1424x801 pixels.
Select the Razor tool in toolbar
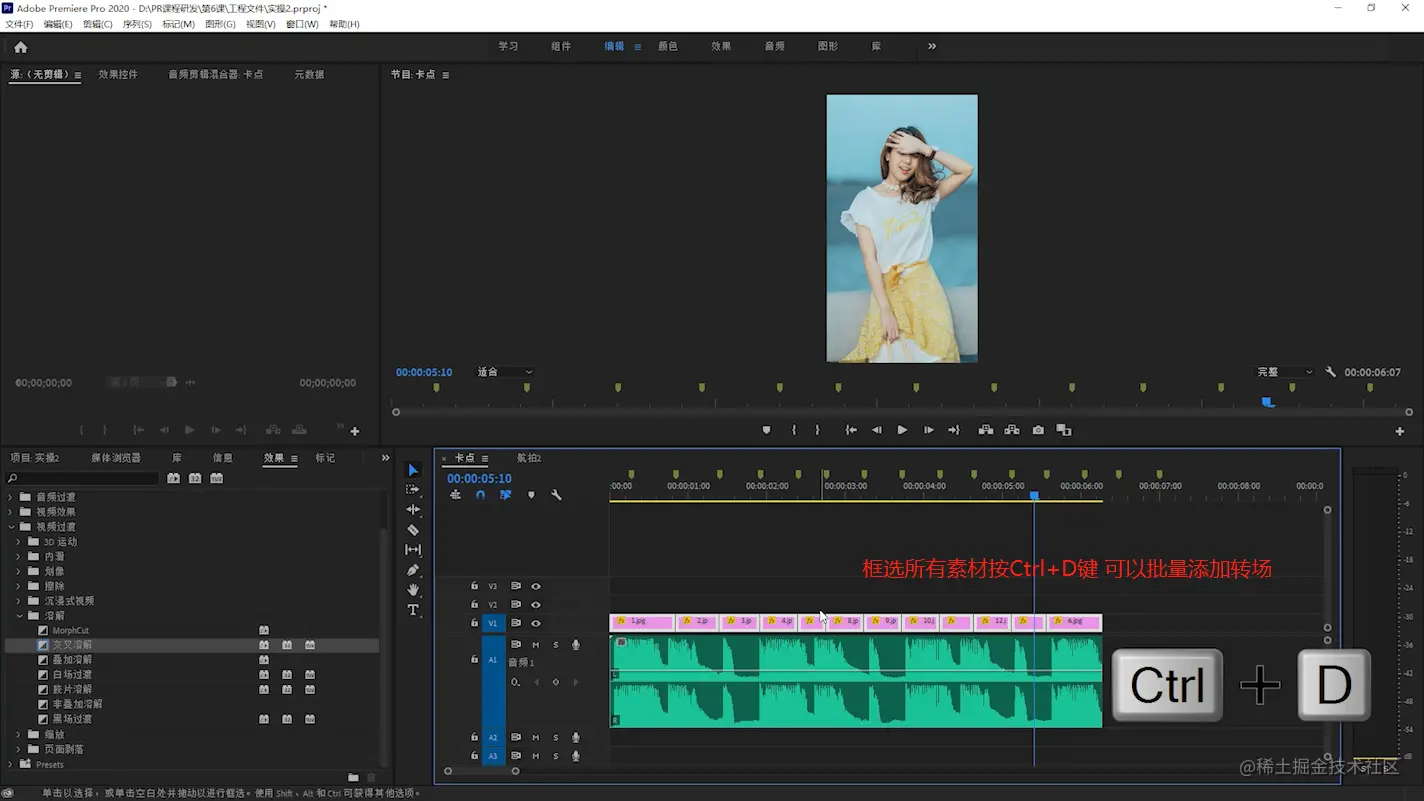coord(413,530)
